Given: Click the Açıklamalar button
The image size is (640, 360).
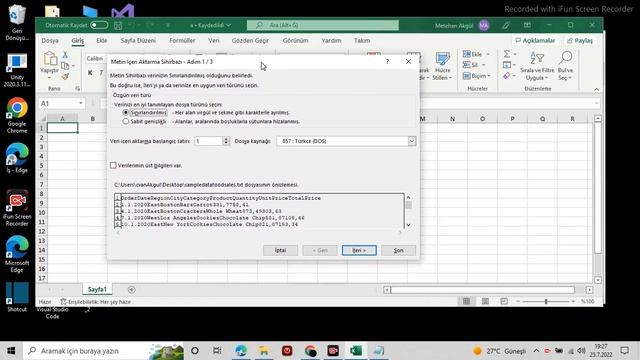Looking at the screenshot, I should [536, 40].
